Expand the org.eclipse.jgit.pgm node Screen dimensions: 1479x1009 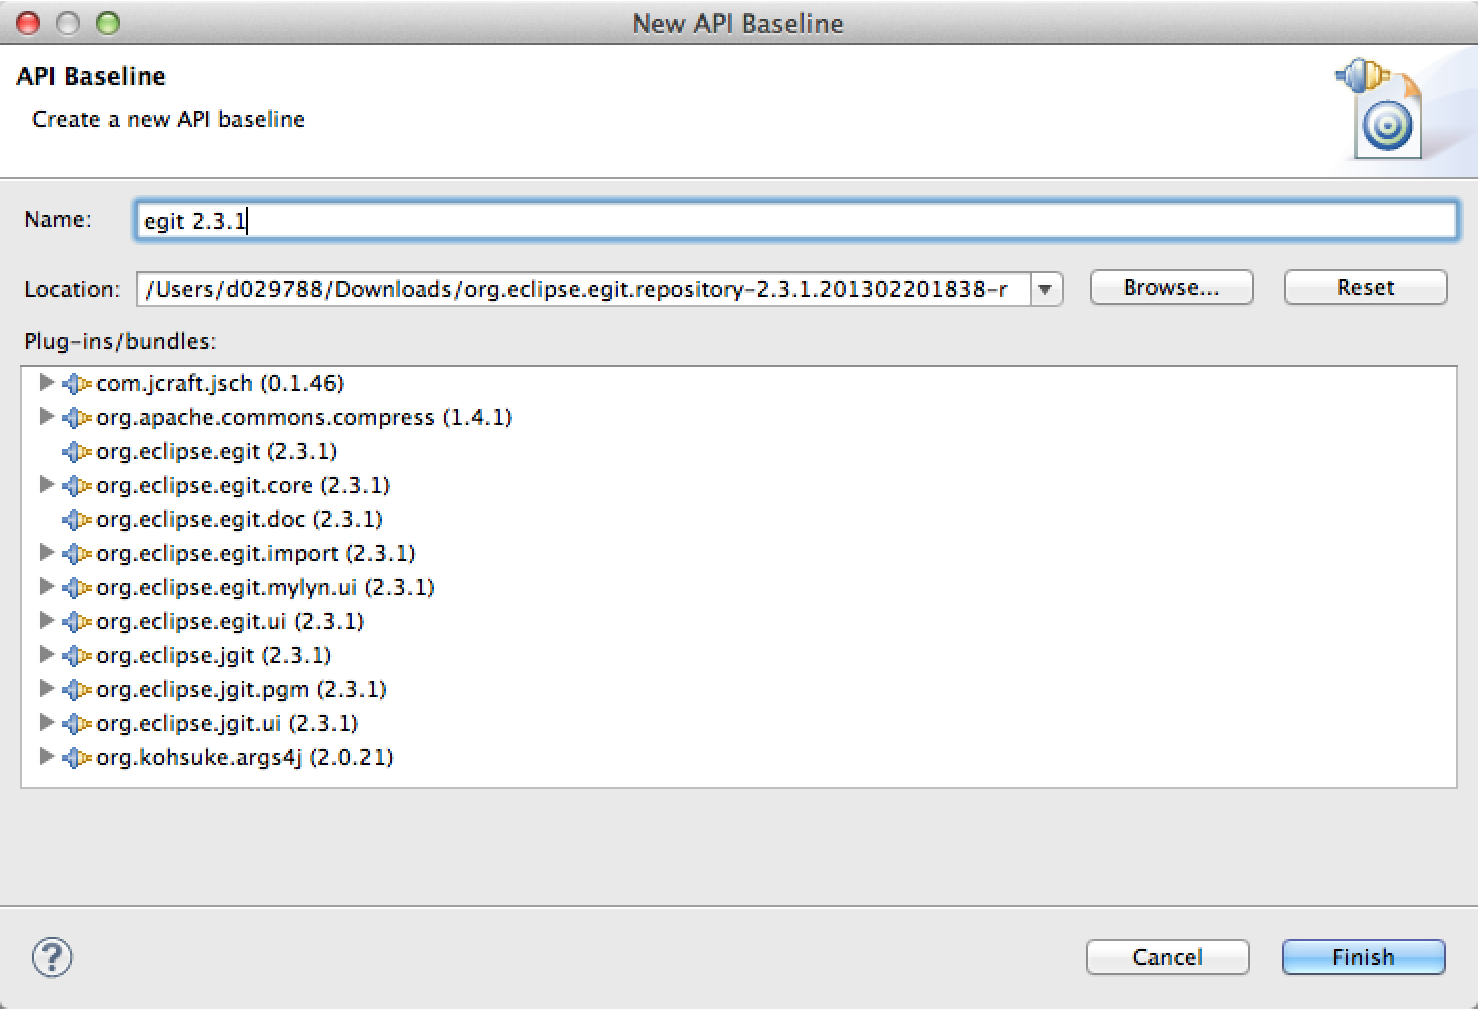point(46,689)
